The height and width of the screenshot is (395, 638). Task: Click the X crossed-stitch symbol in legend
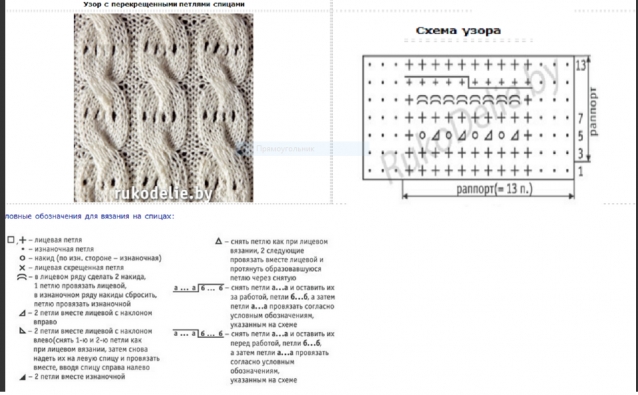pyautogui.click(x=22, y=268)
